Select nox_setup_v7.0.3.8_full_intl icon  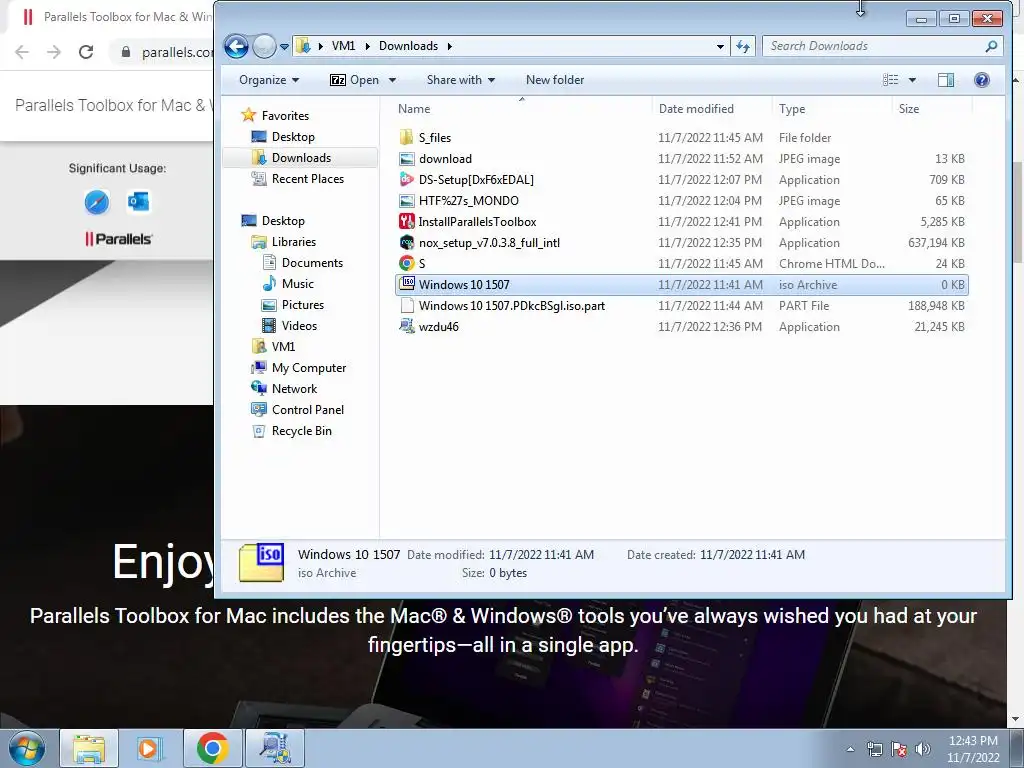pos(406,242)
